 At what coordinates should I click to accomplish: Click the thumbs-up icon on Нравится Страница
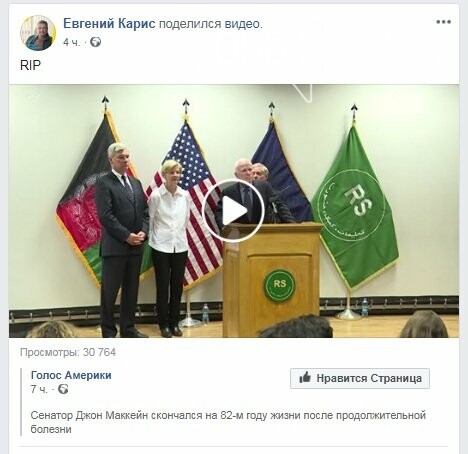click(x=305, y=378)
